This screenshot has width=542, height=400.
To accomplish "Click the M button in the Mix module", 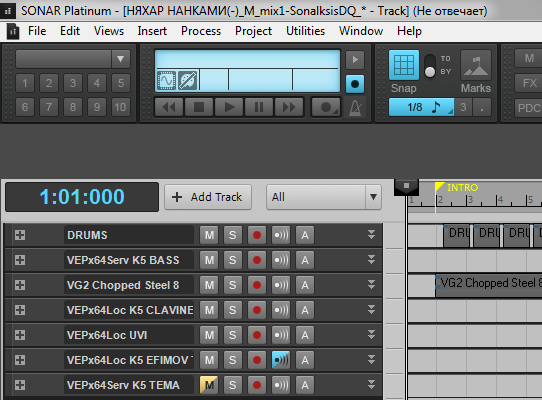I will click(x=529, y=58).
